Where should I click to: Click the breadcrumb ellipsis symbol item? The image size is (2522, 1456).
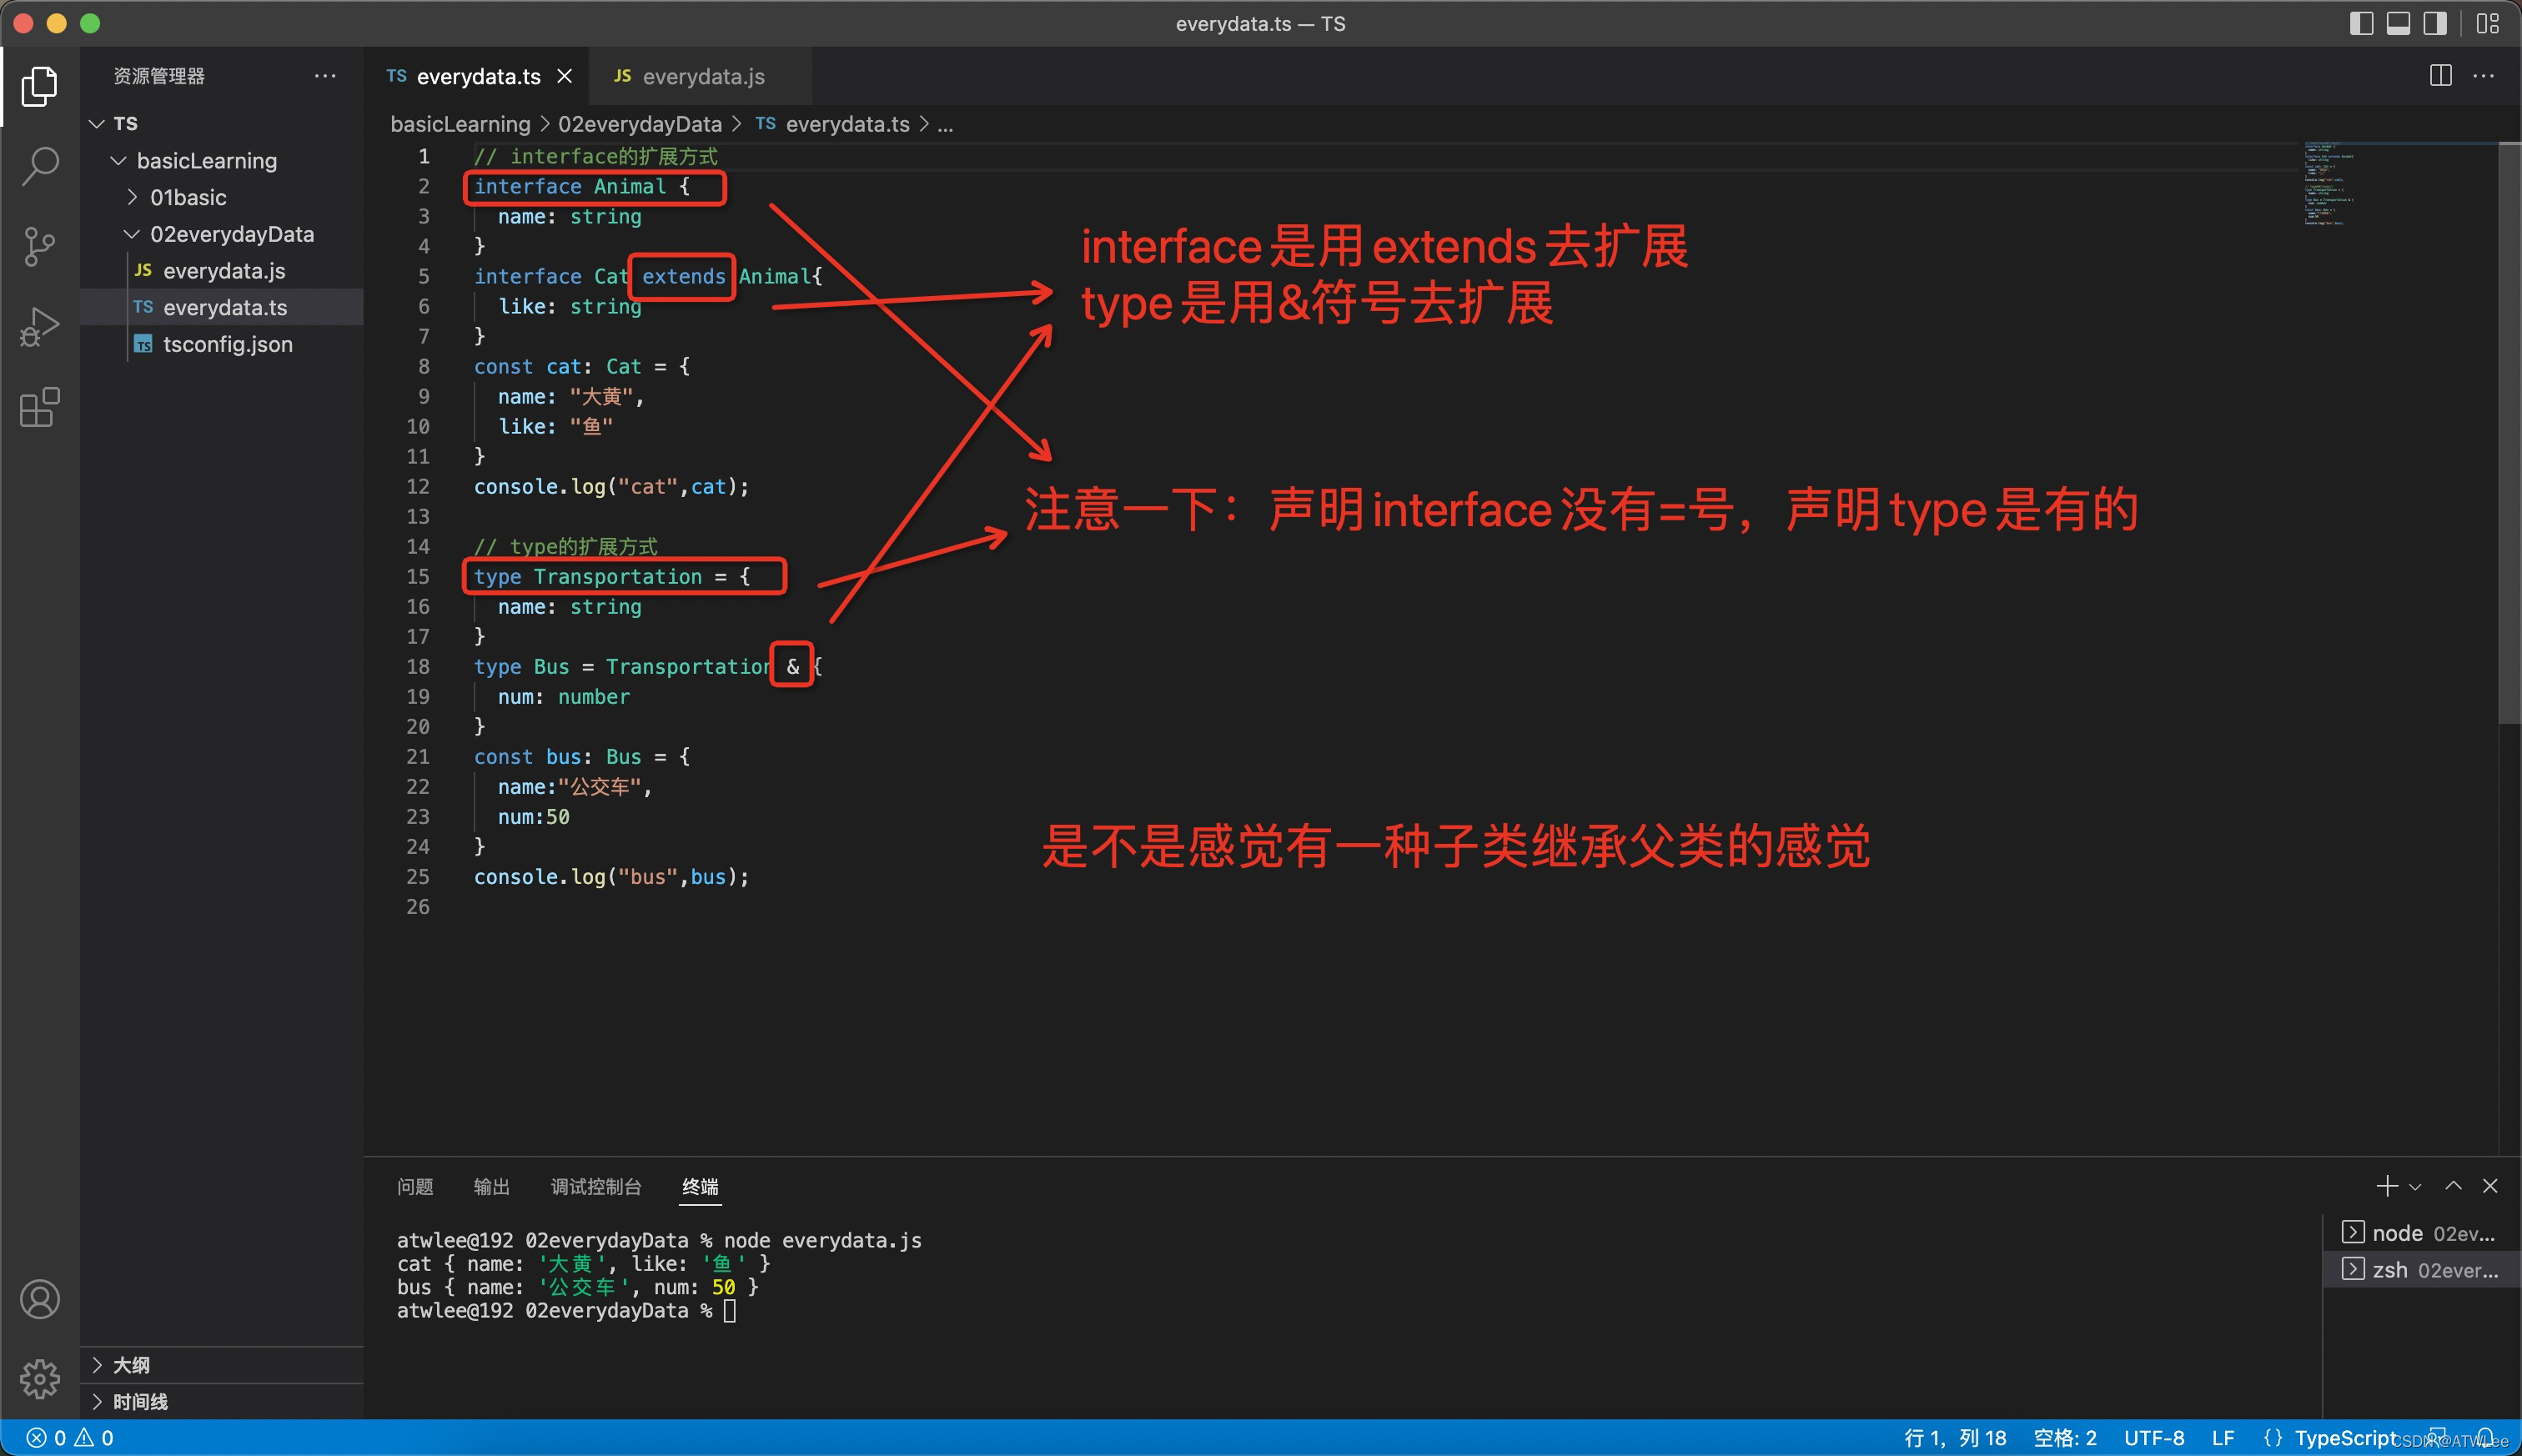pyautogui.click(x=945, y=125)
